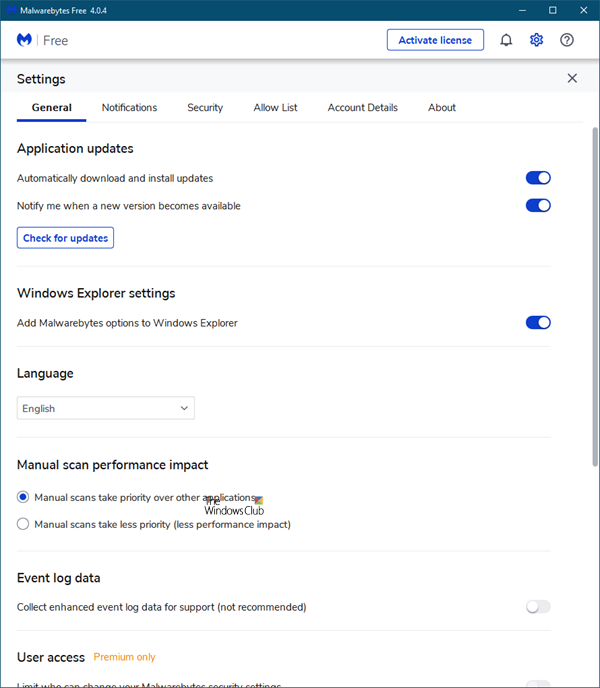Go to the Account Details tab
600x688 pixels.
point(363,108)
